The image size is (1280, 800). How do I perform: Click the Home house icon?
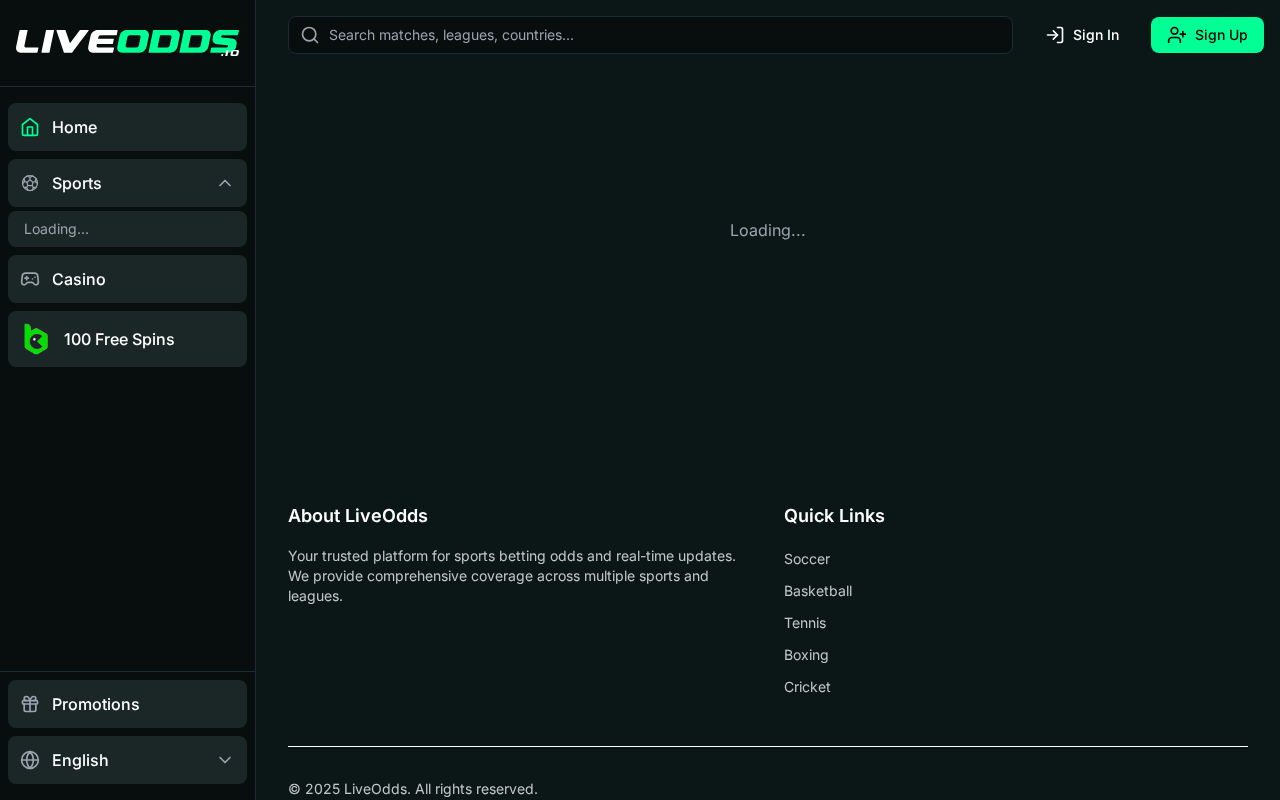(30, 127)
